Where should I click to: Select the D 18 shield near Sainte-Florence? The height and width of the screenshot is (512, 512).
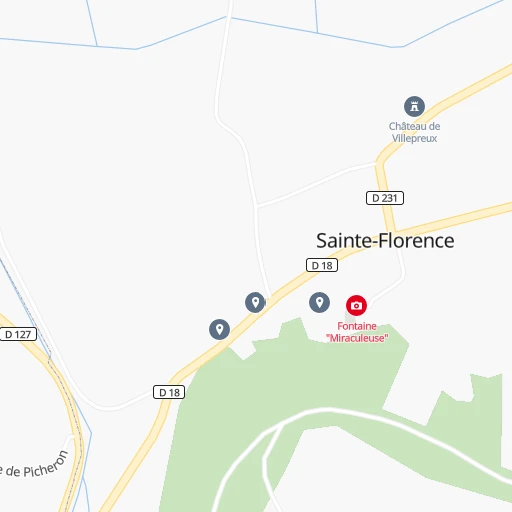click(x=322, y=265)
